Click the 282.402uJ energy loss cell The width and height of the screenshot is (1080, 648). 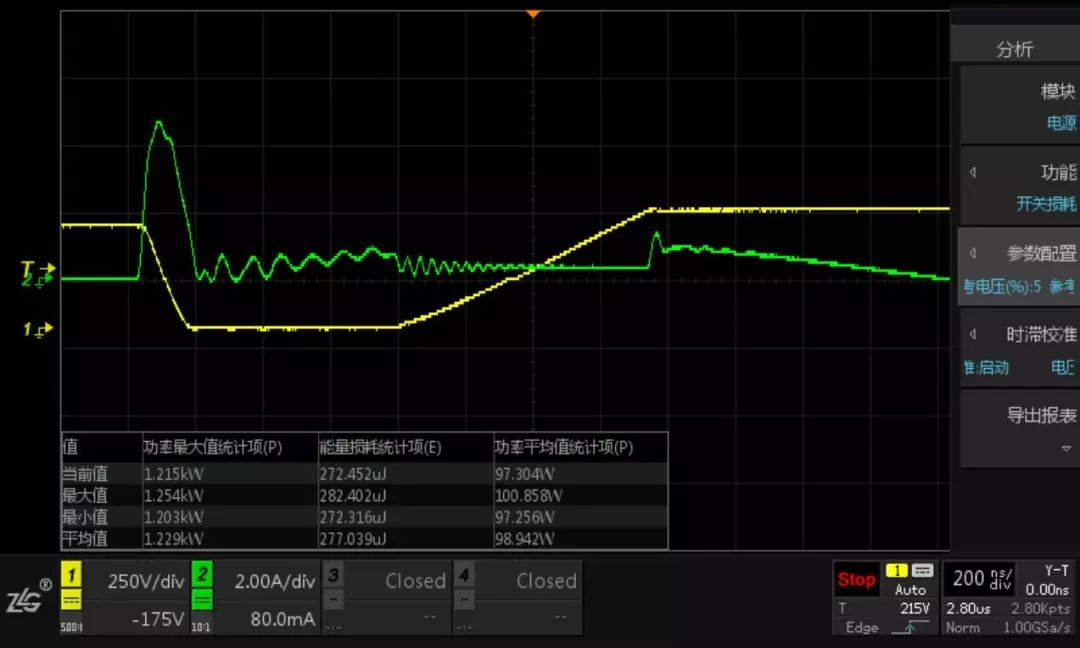point(353,496)
